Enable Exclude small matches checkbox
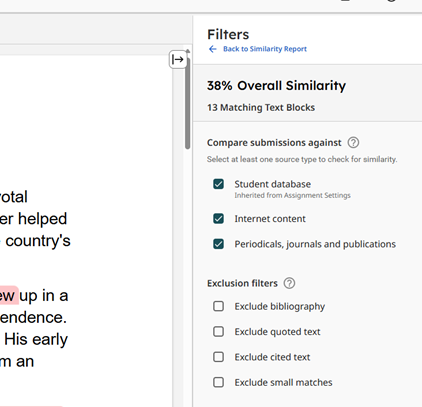Image resolution: width=422 pixels, height=407 pixels. point(219,382)
